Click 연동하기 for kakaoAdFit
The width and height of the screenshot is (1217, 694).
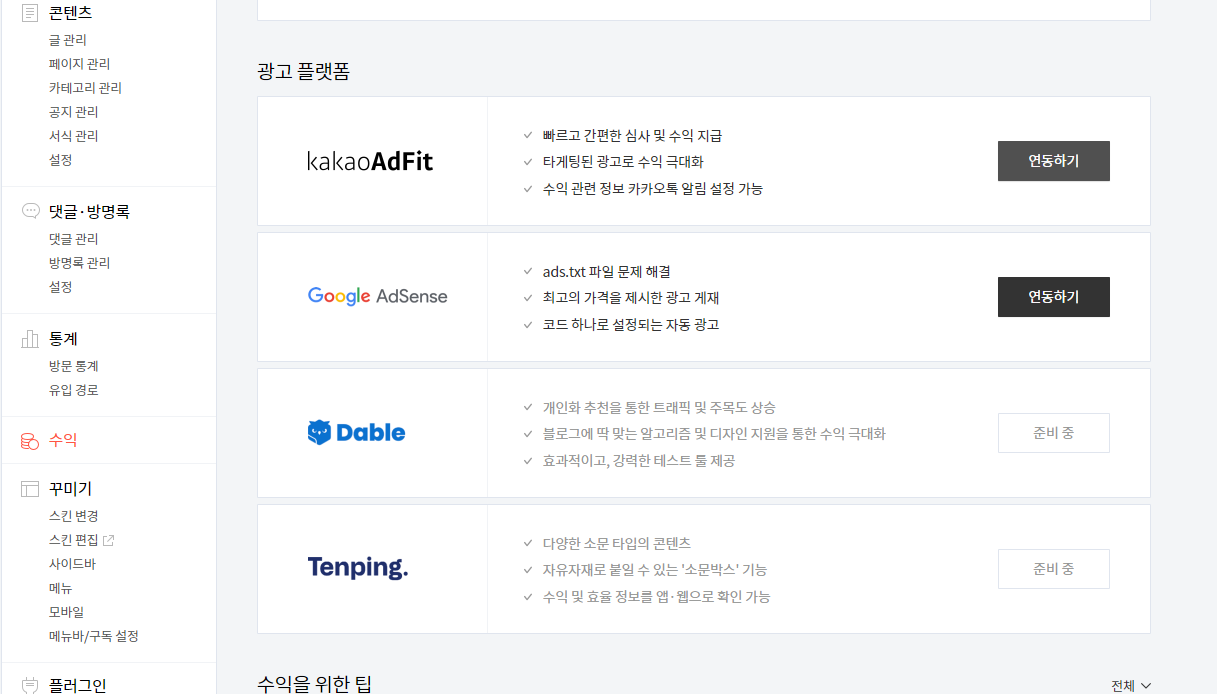(1054, 161)
